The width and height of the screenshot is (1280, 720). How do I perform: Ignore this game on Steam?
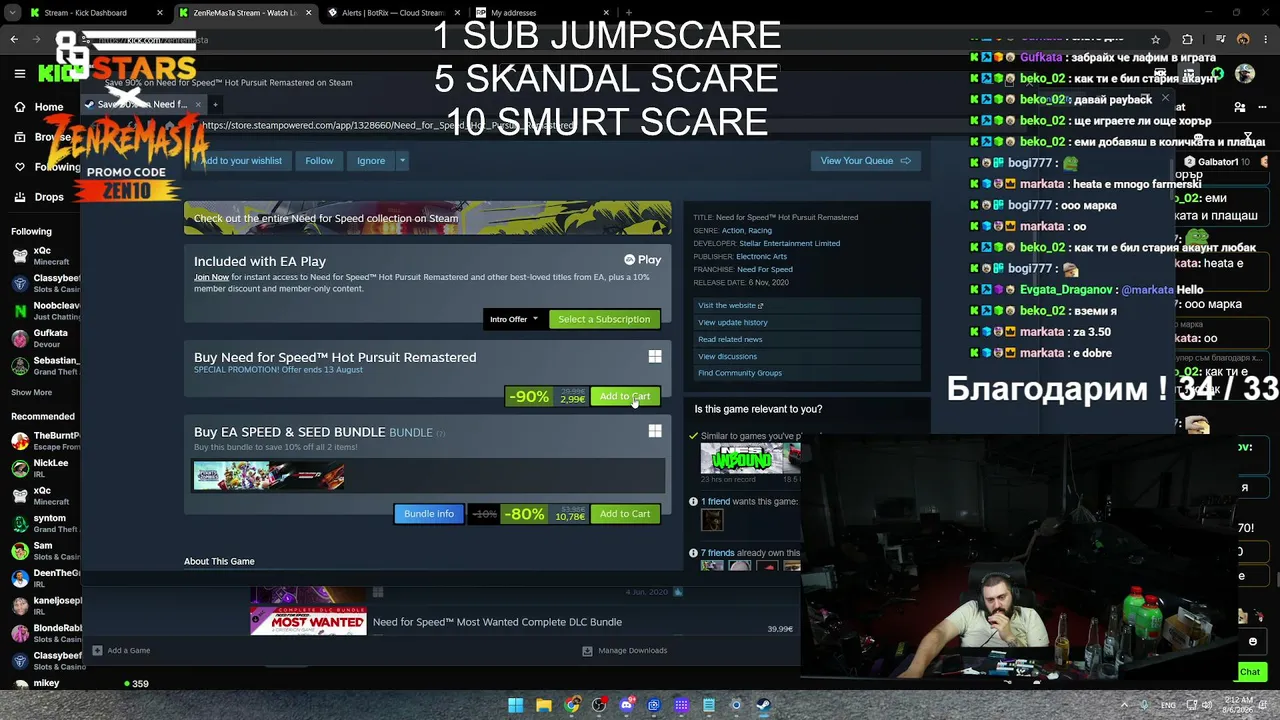point(371,161)
